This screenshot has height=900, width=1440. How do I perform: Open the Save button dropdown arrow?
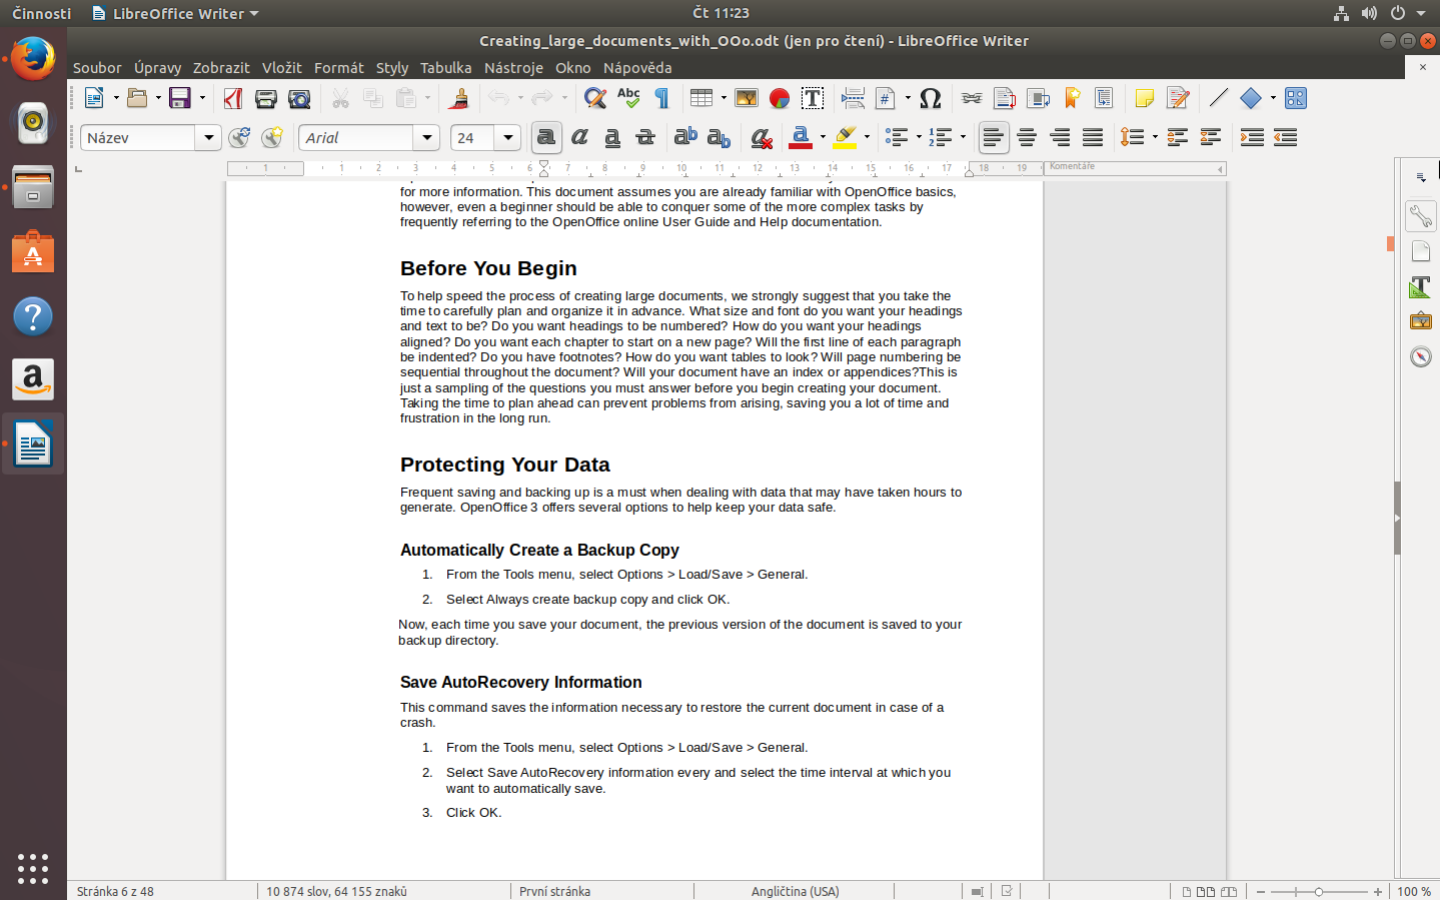click(202, 98)
